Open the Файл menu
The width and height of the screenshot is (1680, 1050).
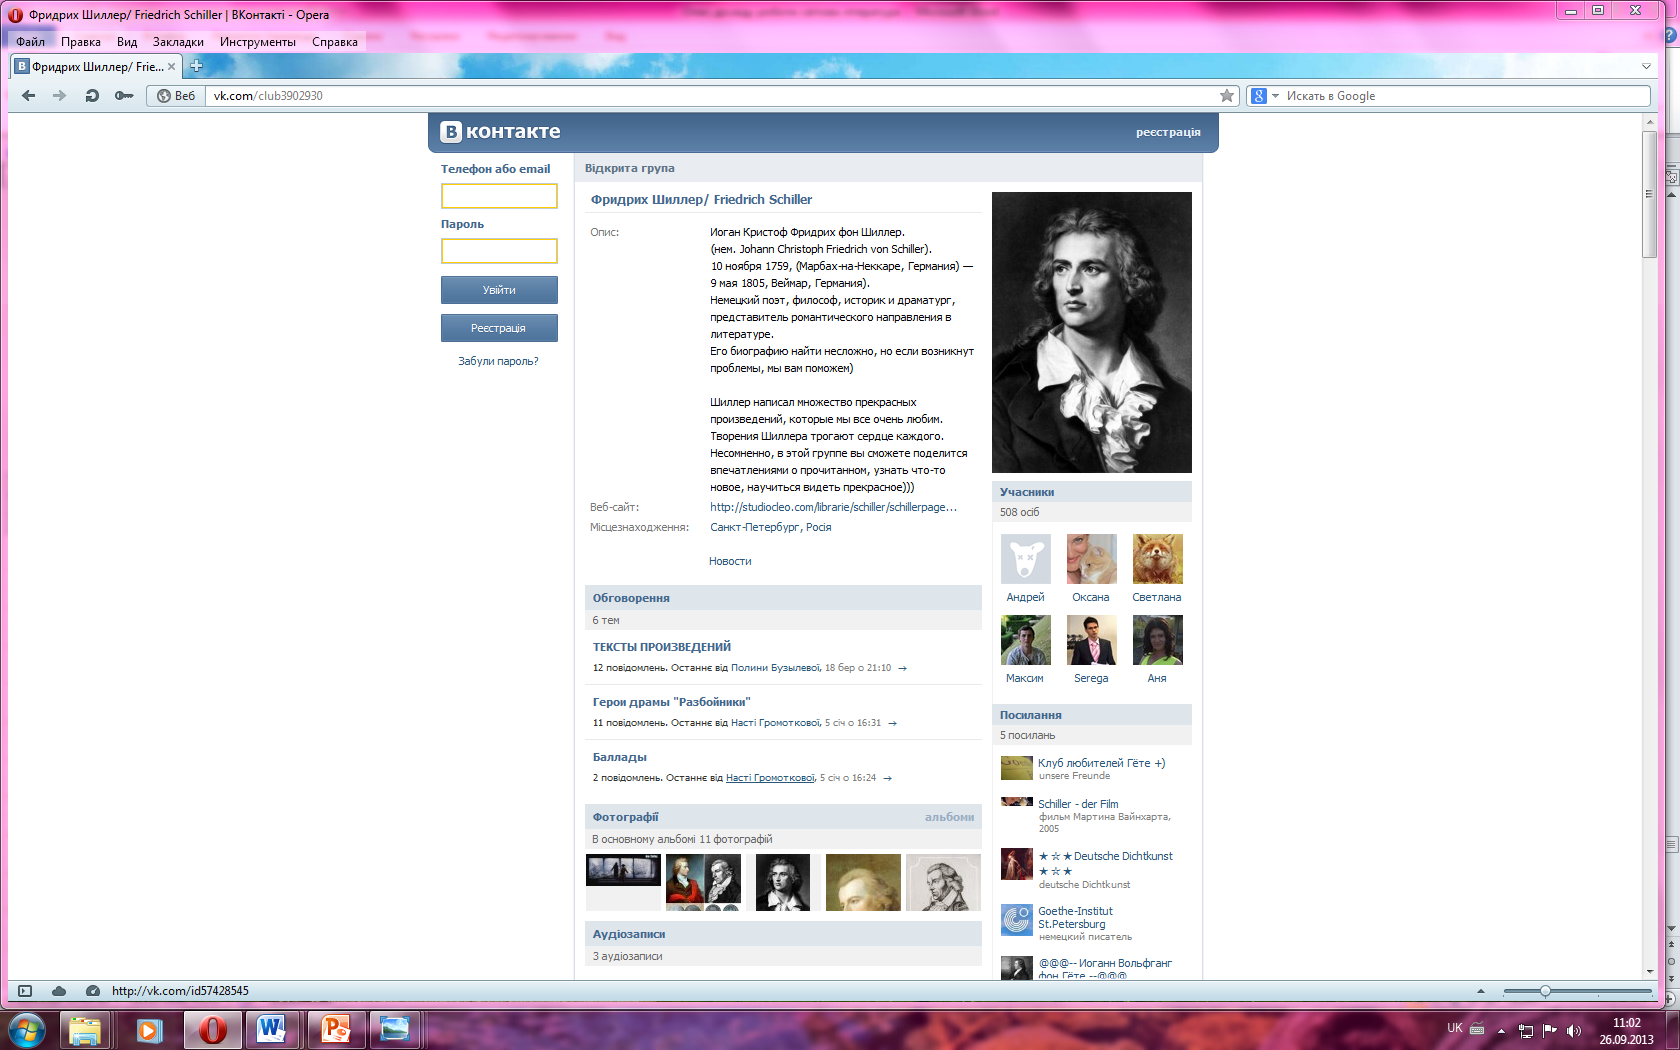pyautogui.click(x=30, y=42)
